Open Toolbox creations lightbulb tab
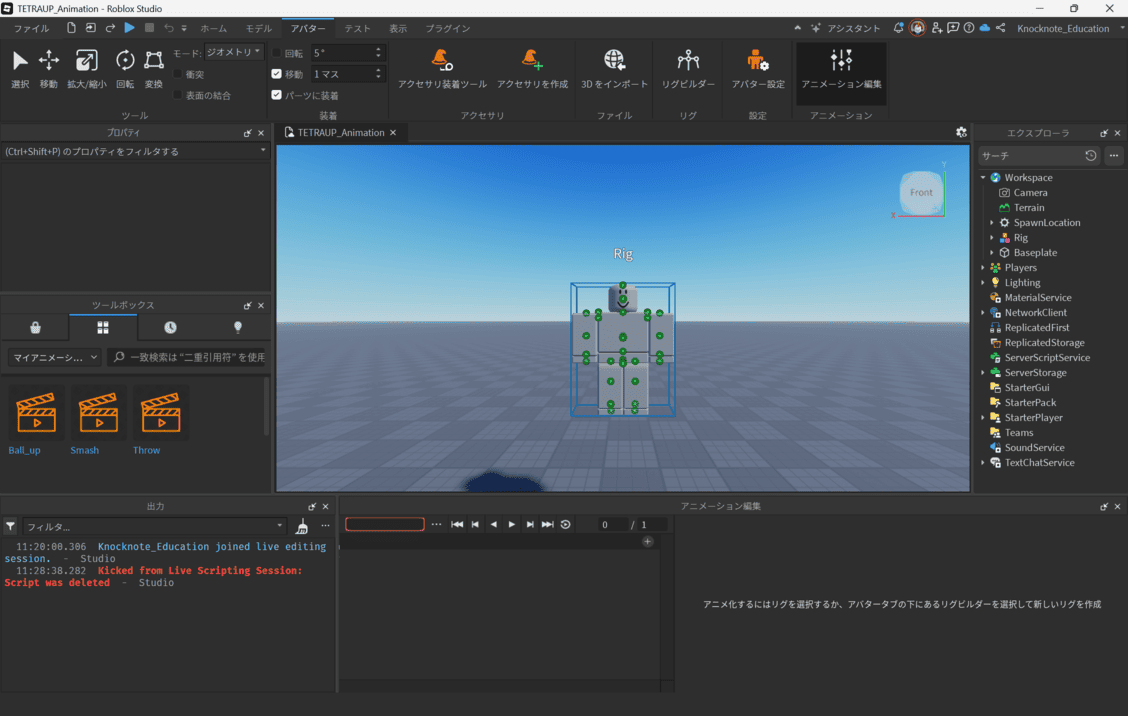Image resolution: width=1128 pixels, height=716 pixels. pos(238,327)
